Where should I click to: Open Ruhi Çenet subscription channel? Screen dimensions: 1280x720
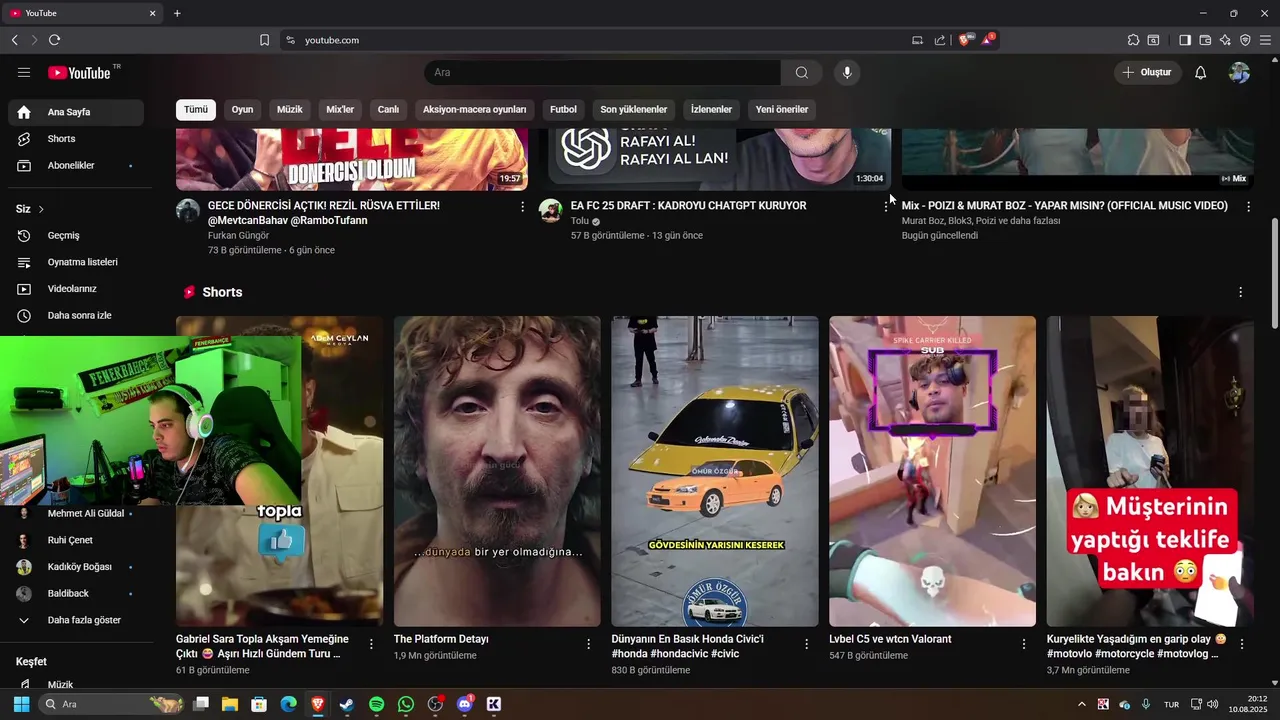coord(76,540)
